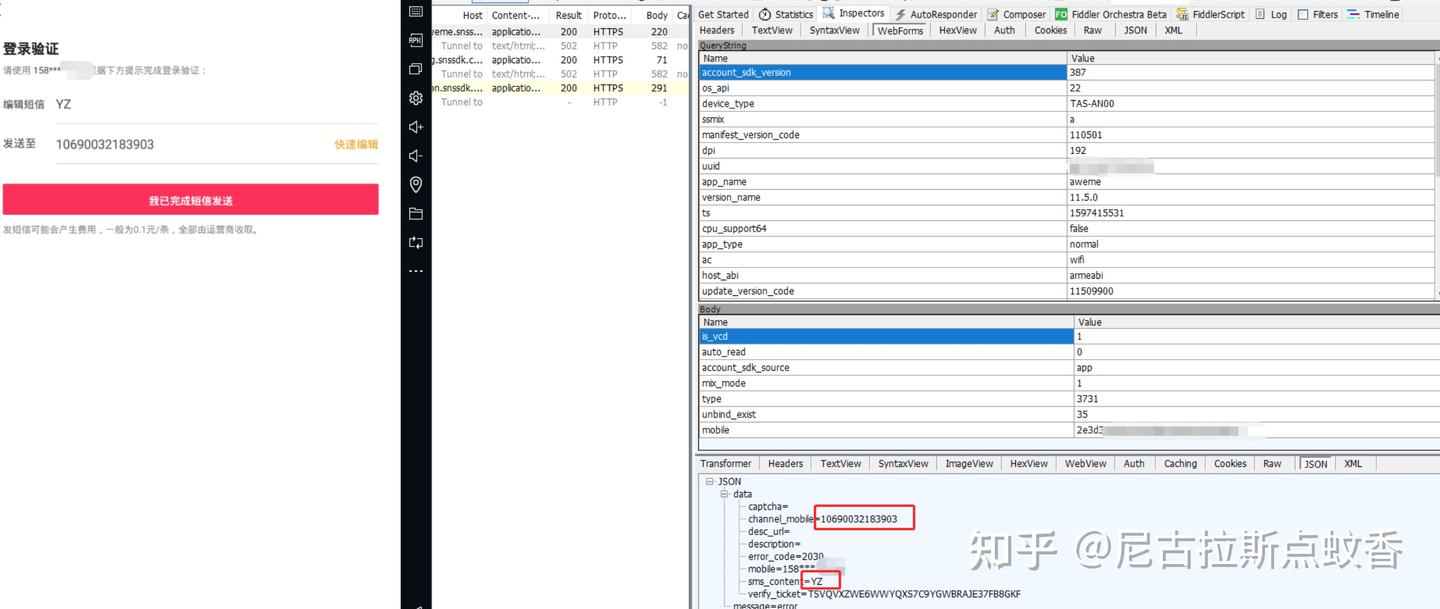Sort sessions by Host column header
This screenshot has height=609, width=1440.
[472, 15]
